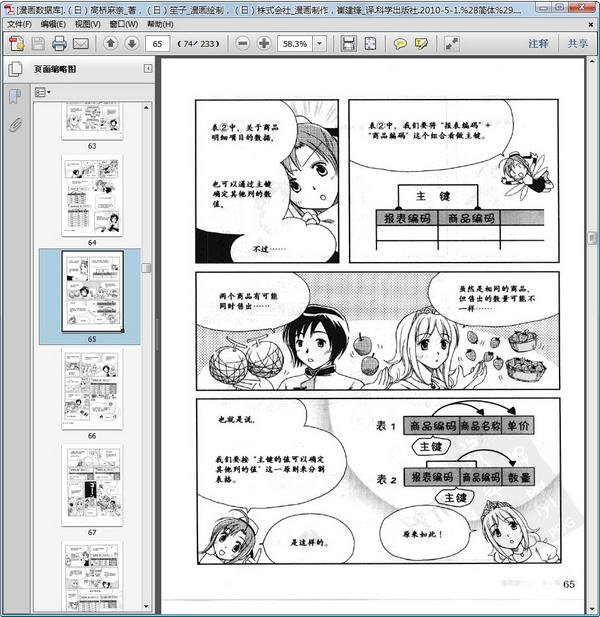Click the page count text (74/233)

coord(198,44)
